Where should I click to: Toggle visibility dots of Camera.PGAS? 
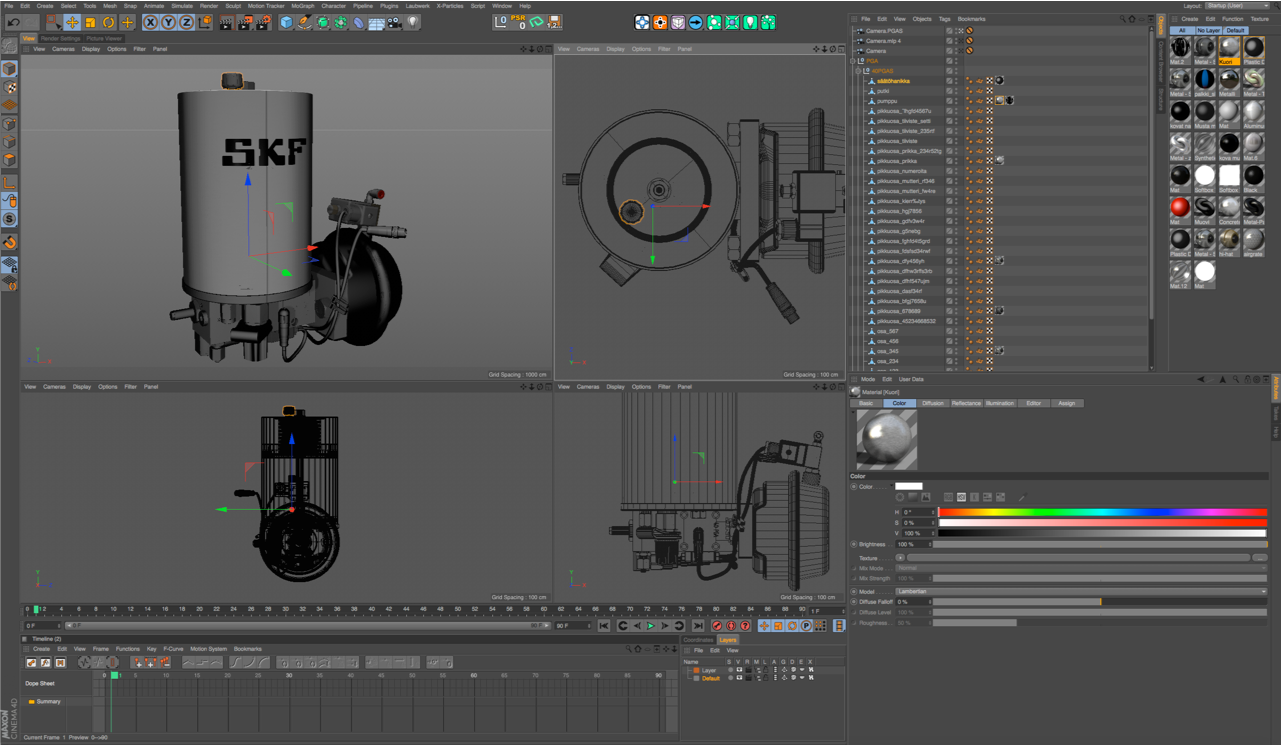coord(958,31)
